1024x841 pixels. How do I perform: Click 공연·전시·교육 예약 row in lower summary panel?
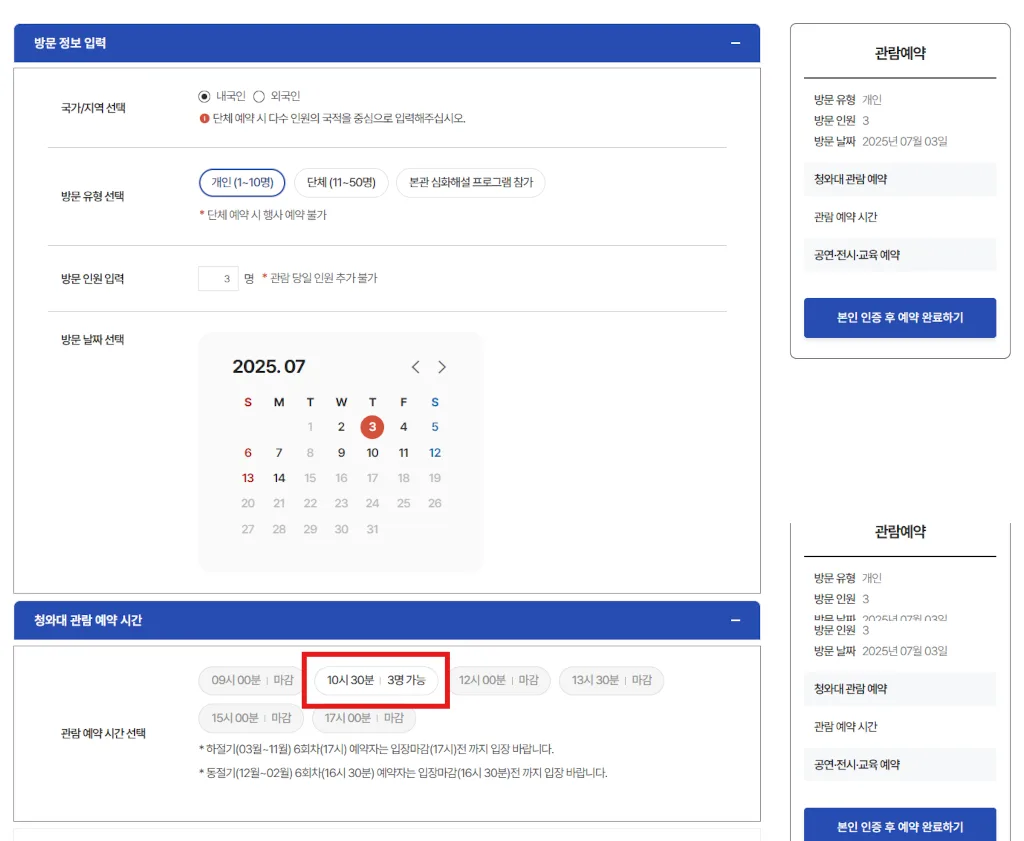tap(900, 765)
